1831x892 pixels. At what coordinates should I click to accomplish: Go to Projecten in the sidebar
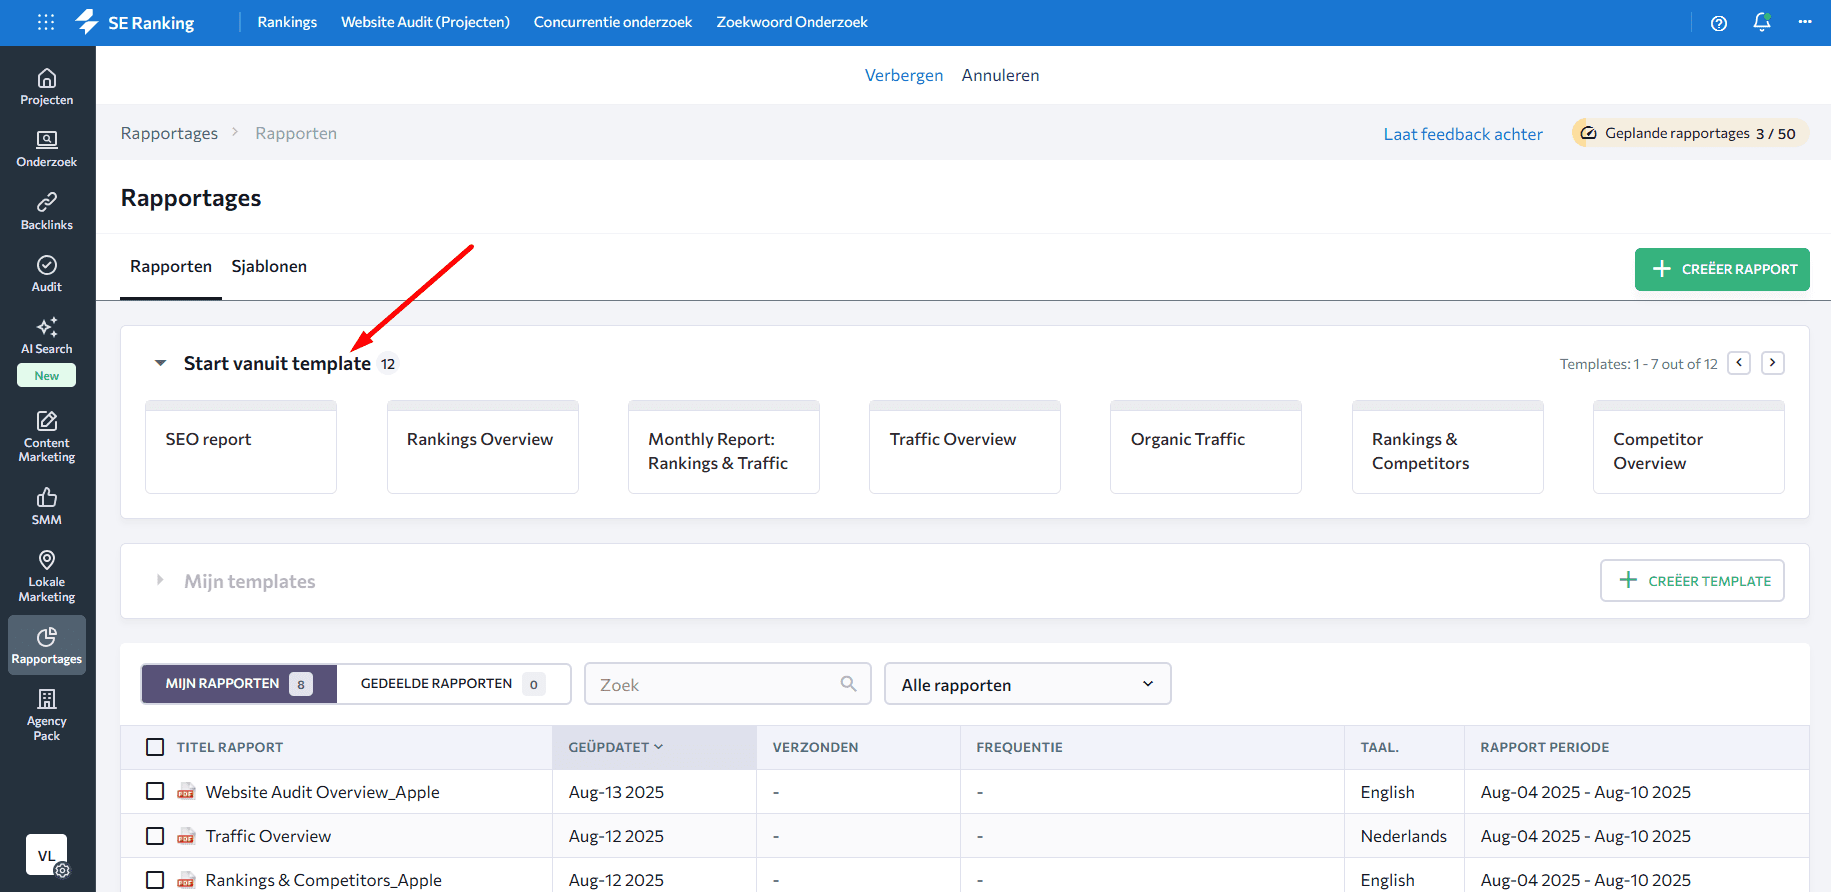(47, 87)
